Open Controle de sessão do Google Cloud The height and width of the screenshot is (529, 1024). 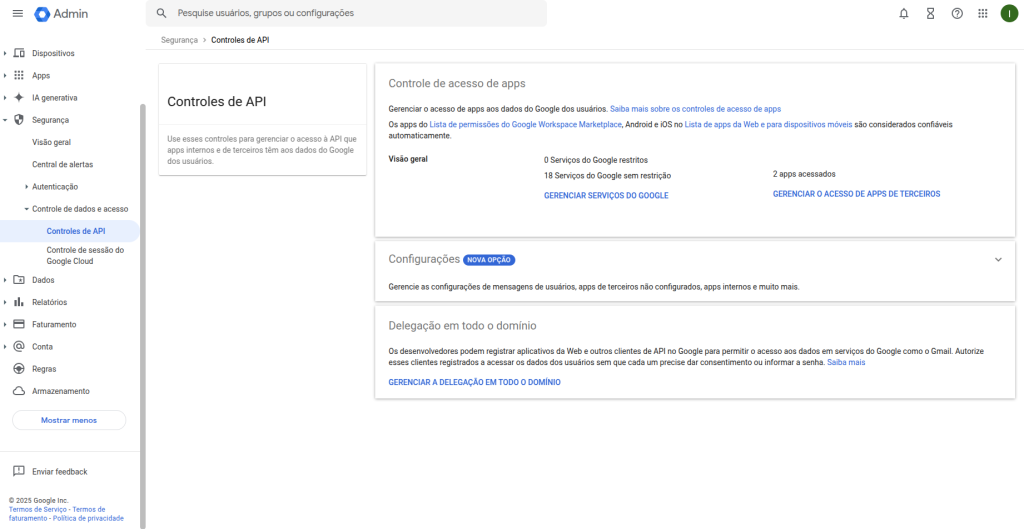tap(85, 255)
